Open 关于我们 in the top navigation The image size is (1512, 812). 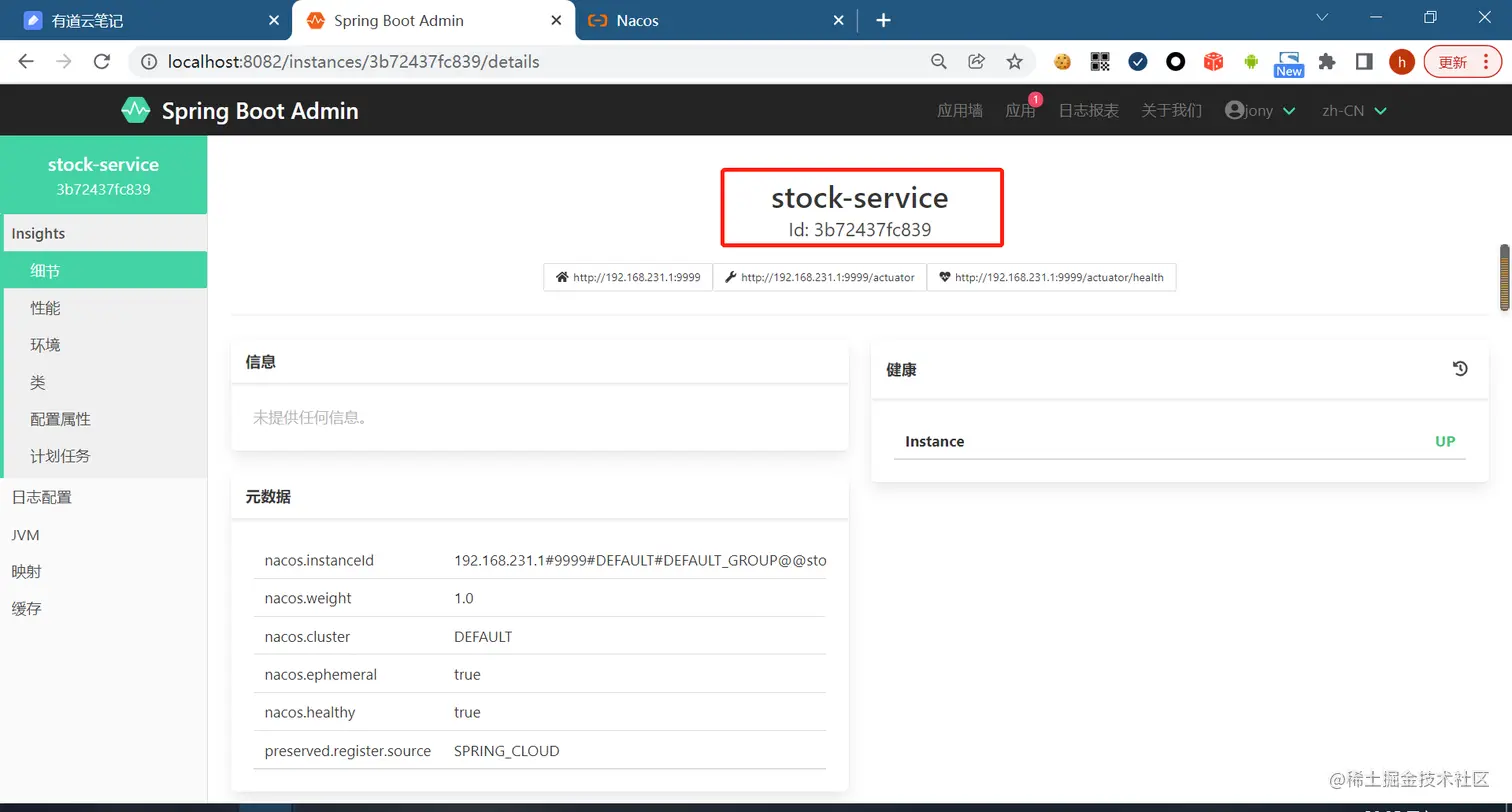coord(1172,110)
